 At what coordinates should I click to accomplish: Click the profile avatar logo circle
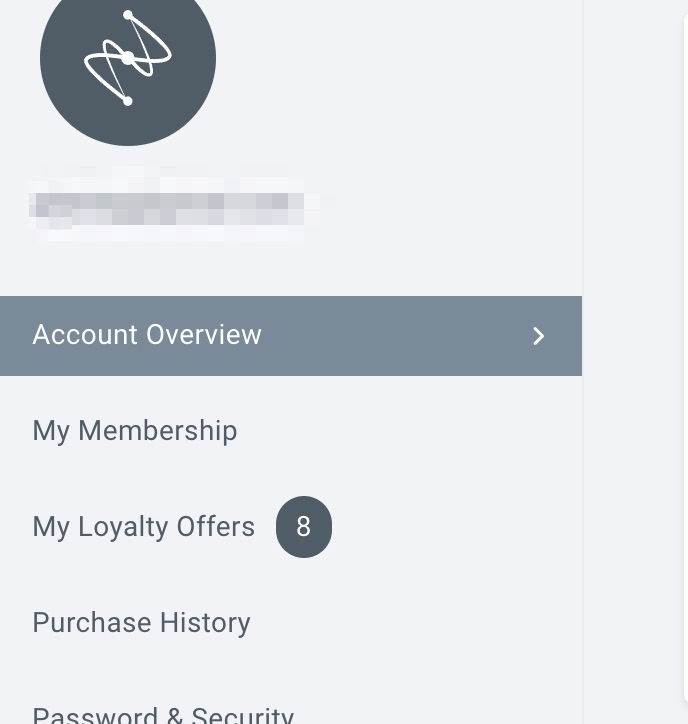click(128, 60)
